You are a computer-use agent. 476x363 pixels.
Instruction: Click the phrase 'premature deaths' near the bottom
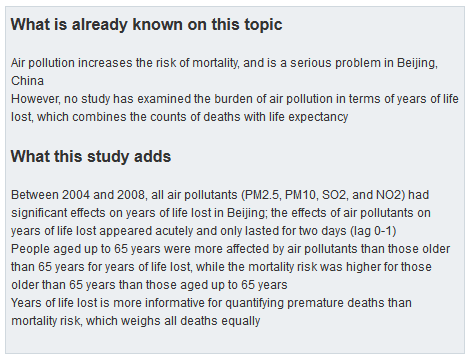tap(335, 303)
